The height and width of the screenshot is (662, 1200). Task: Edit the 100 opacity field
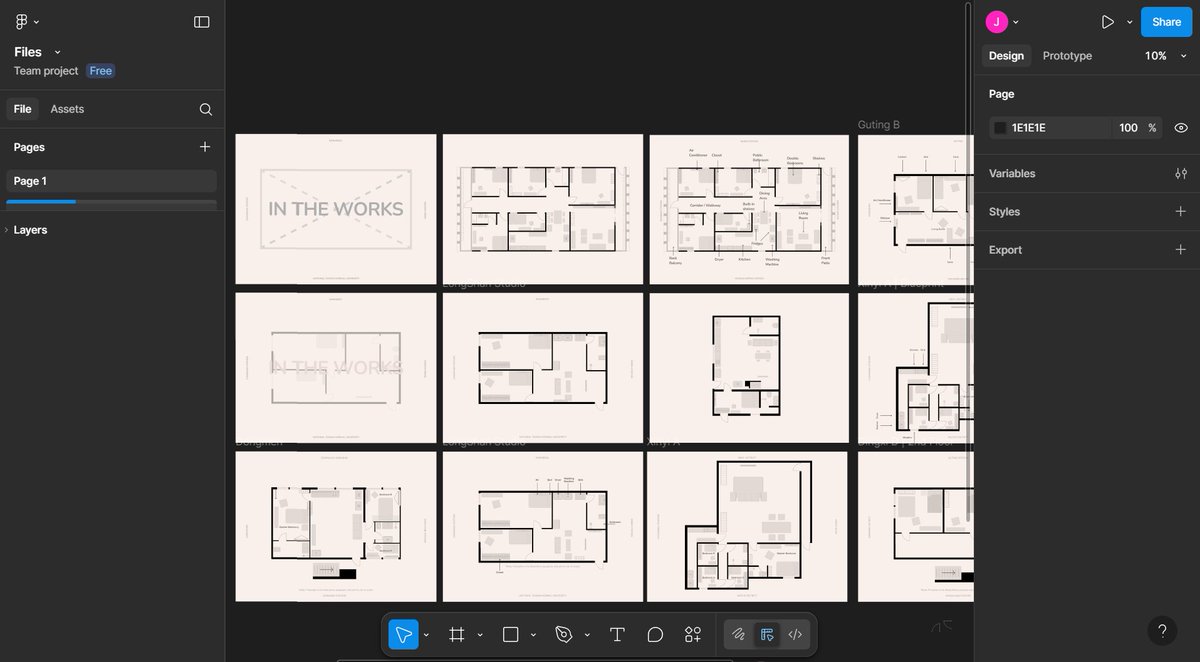(x=1128, y=128)
